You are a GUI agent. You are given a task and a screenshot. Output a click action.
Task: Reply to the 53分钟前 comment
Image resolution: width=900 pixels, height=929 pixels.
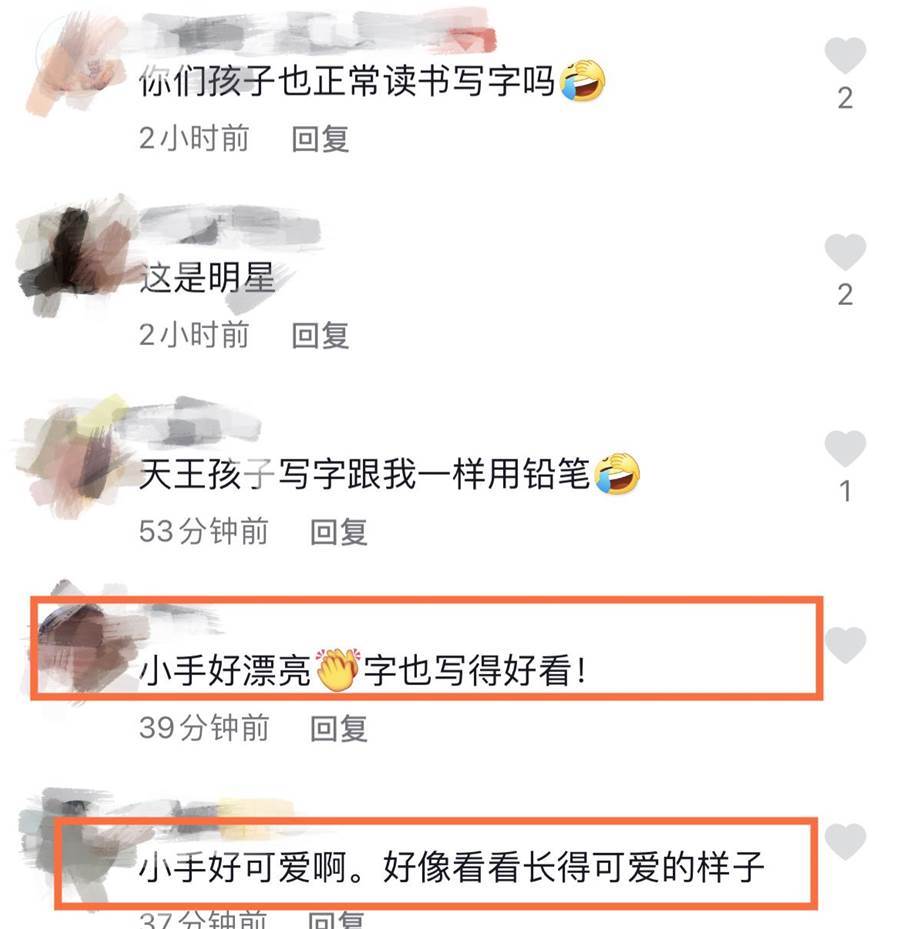pyautogui.click(x=339, y=532)
